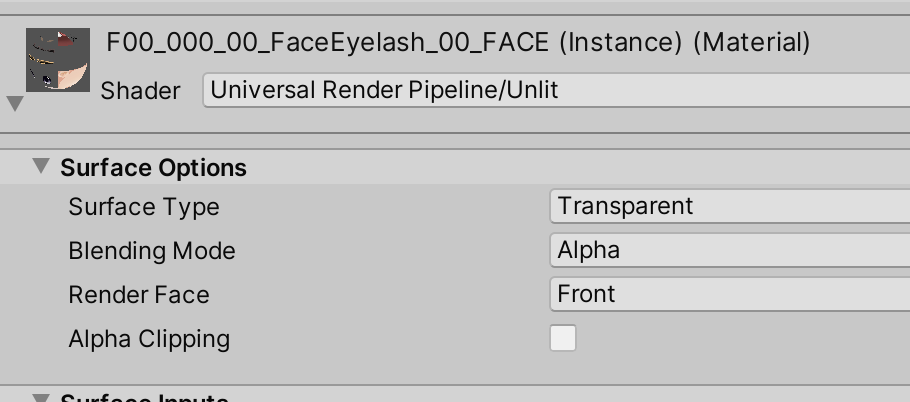Click the (Instance) text in the header

pyautogui.click(x=620, y=42)
